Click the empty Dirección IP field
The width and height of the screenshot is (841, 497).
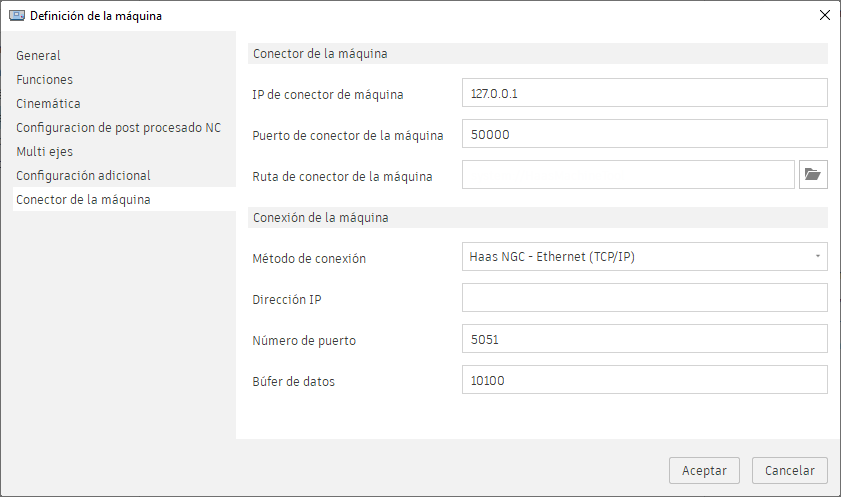coord(645,298)
